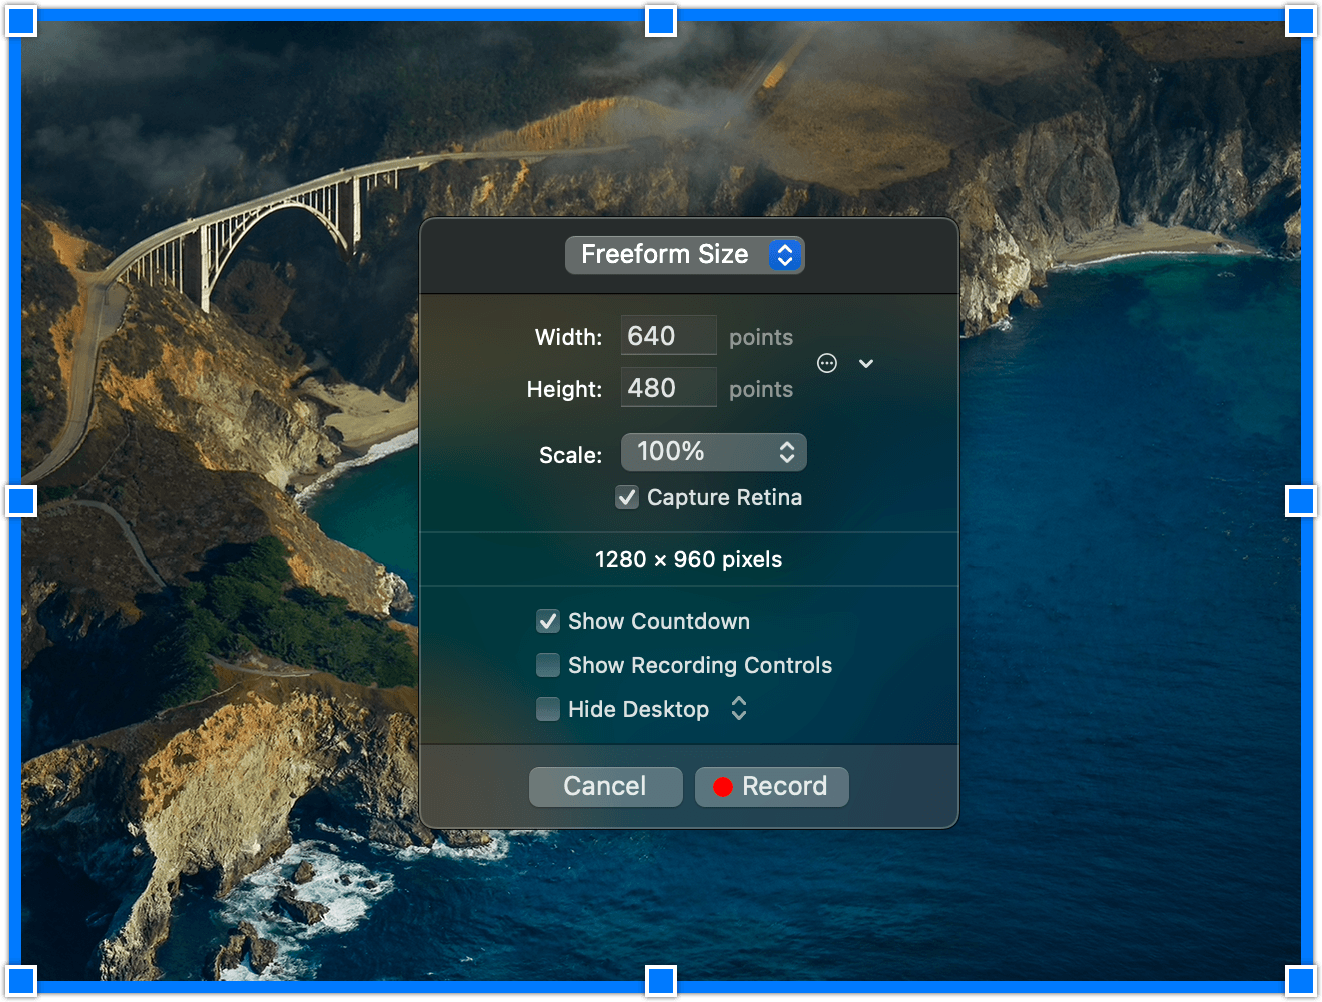1322x1002 pixels.
Task: Open the Freeform Size preset dropdown
Action: [x=685, y=255]
